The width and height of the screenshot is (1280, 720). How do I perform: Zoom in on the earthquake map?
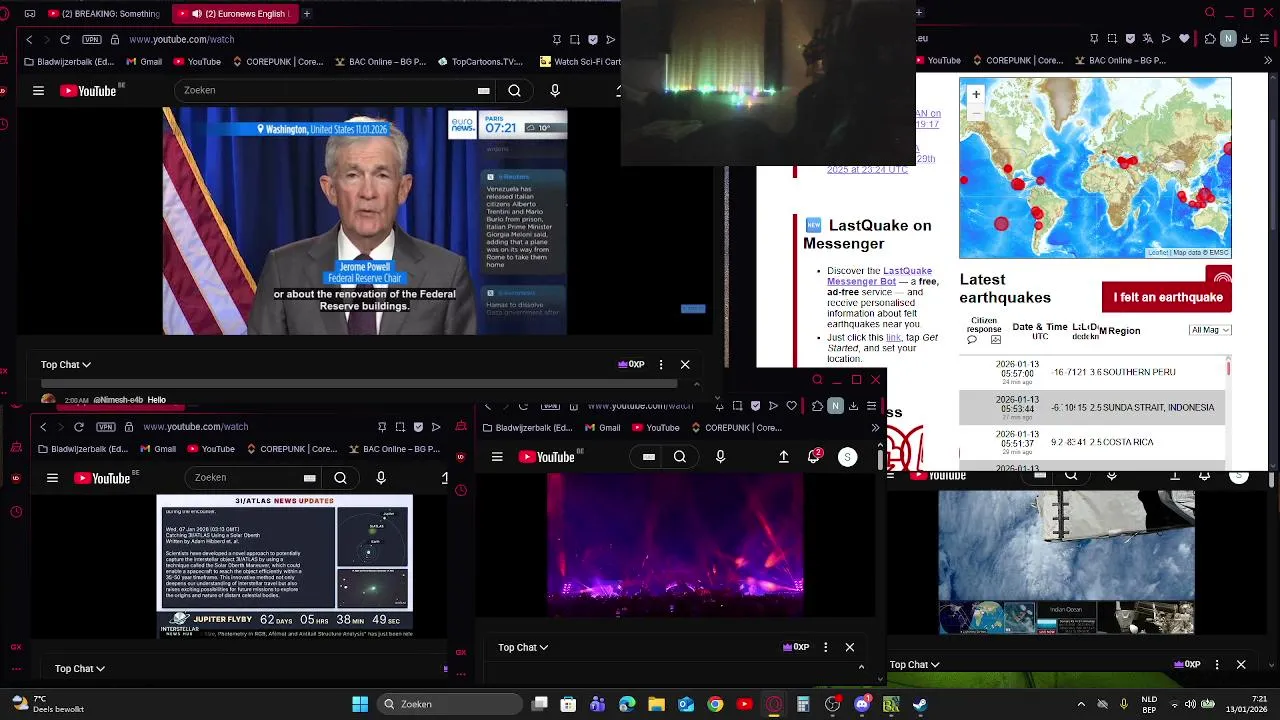(976, 94)
